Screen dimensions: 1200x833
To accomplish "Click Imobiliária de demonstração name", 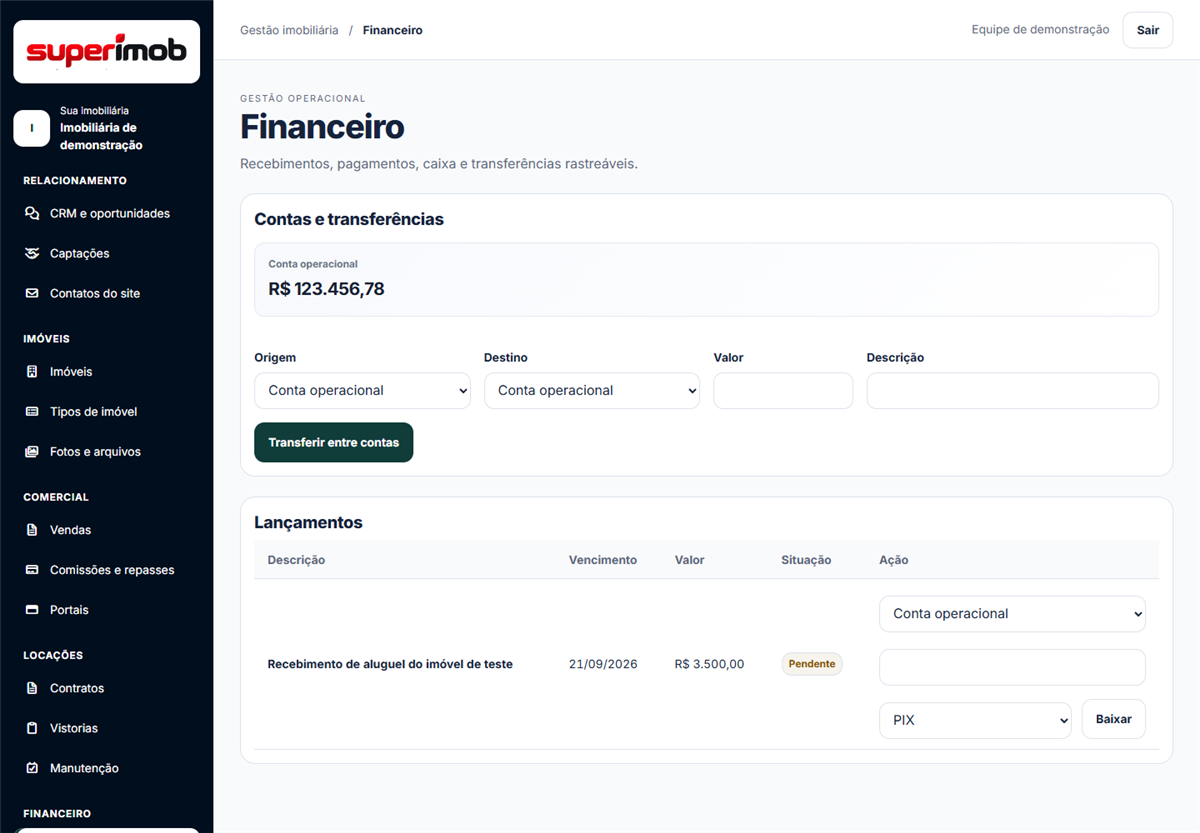I will (x=101, y=136).
